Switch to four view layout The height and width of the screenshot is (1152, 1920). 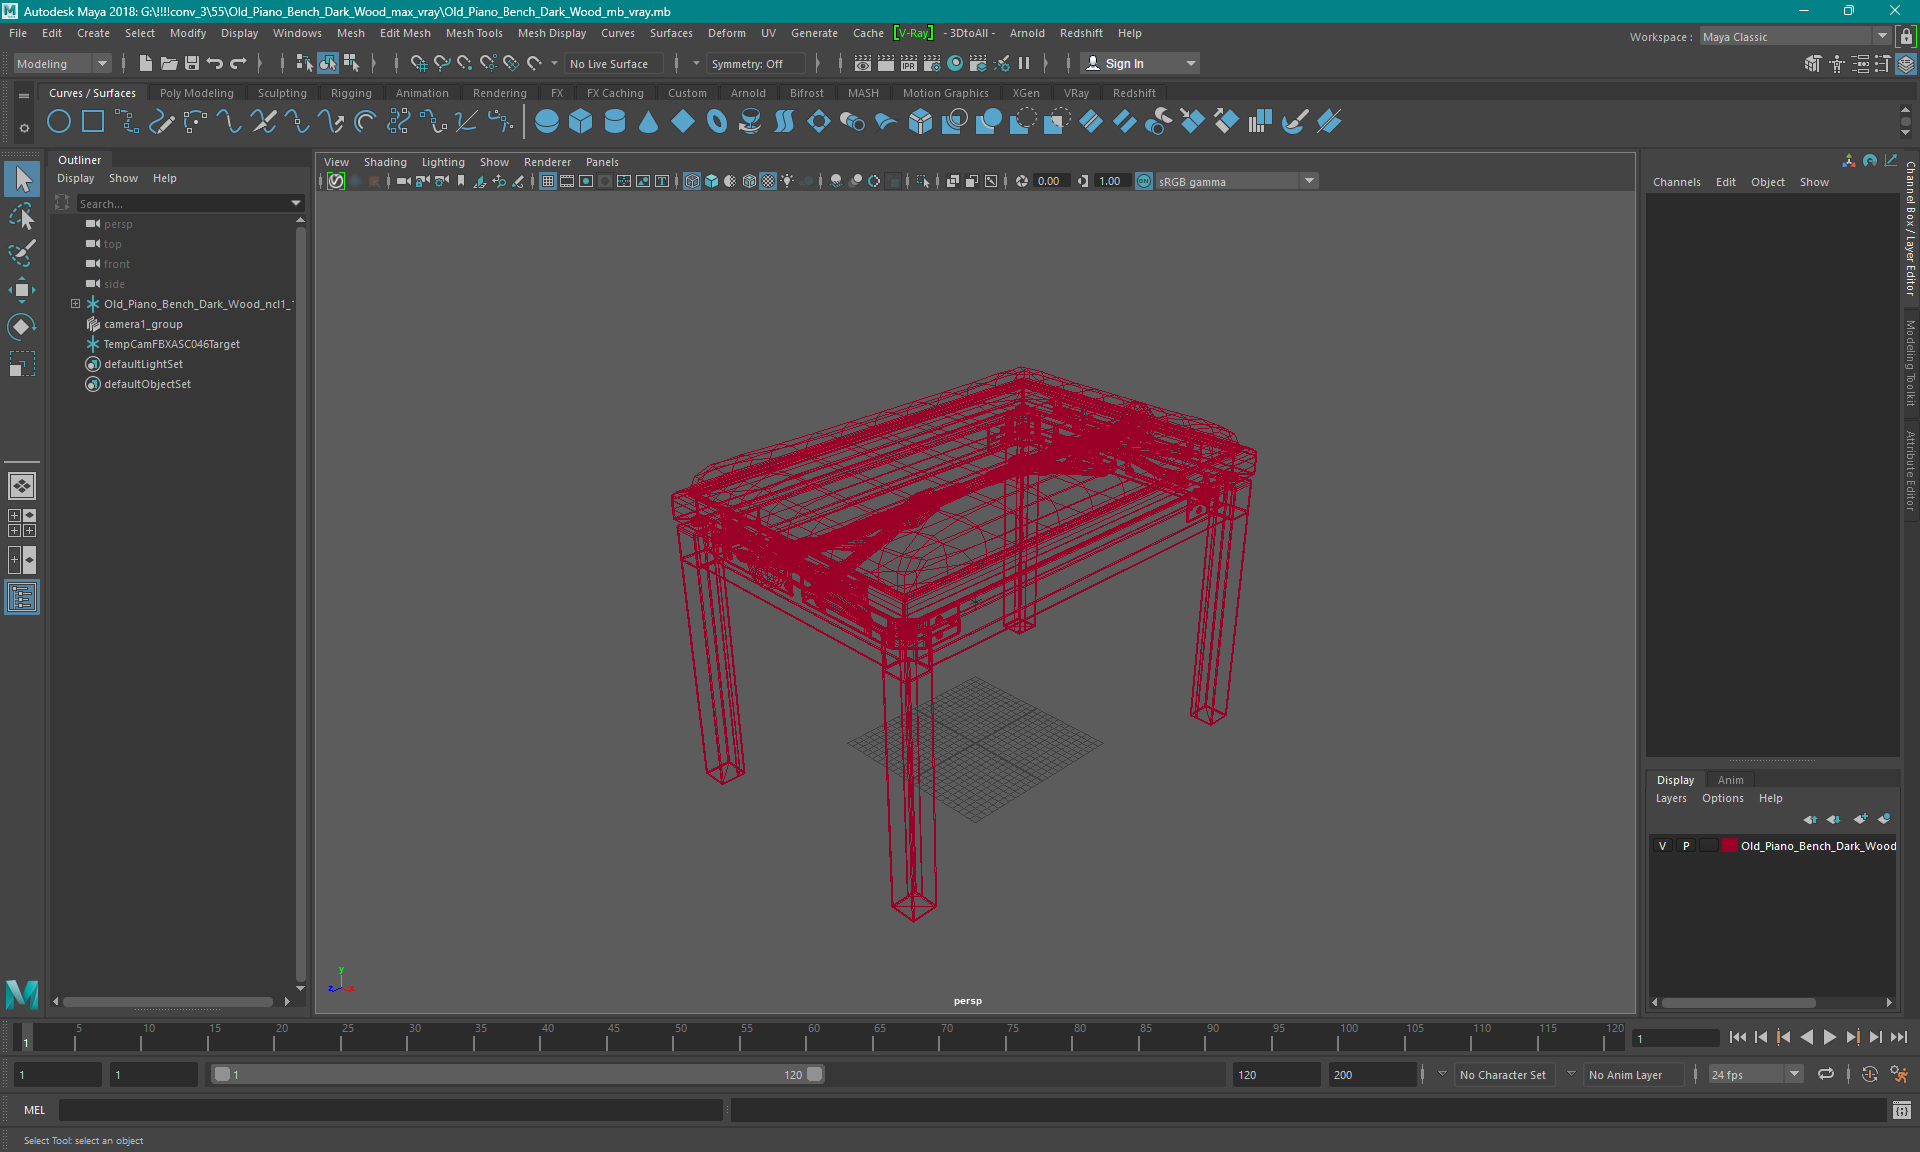tap(22, 523)
